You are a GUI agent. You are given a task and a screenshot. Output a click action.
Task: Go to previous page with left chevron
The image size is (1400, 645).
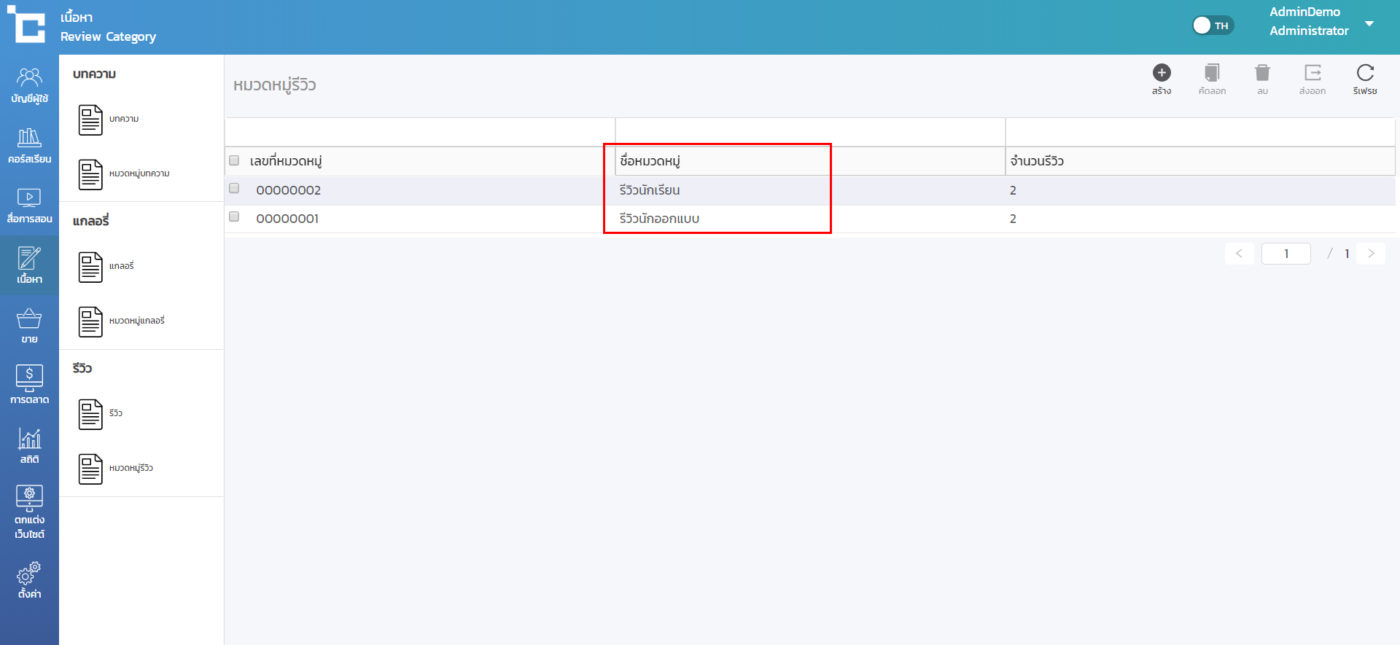click(1239, 254)
